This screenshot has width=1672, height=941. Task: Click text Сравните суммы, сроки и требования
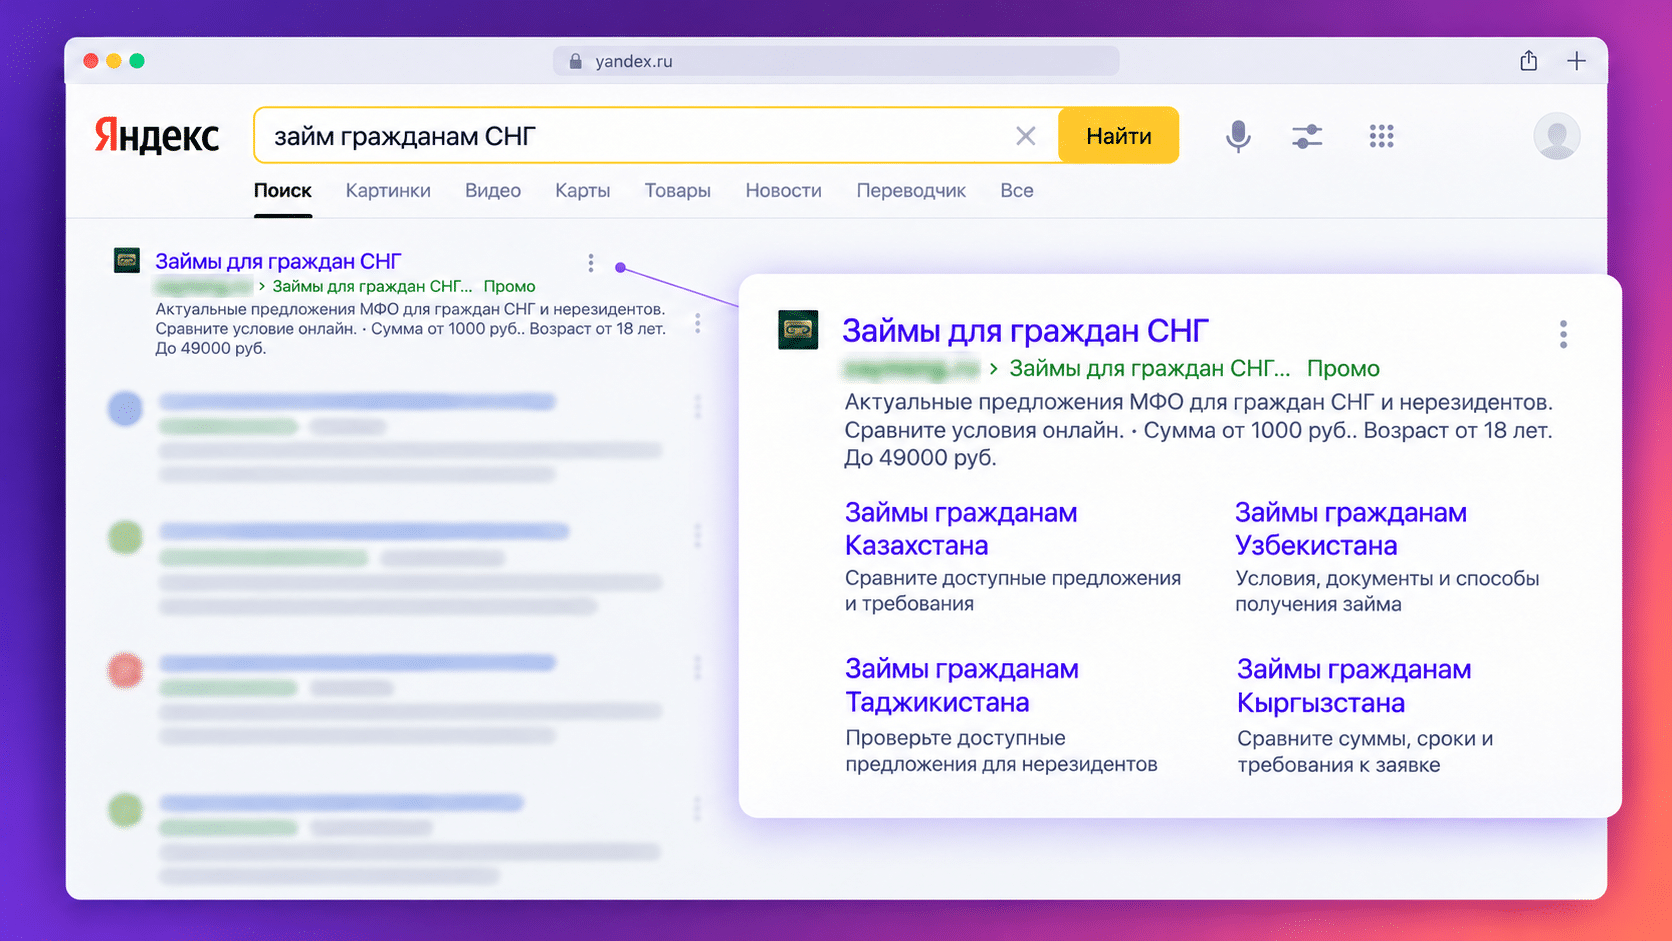click(x=1365, y=752)
